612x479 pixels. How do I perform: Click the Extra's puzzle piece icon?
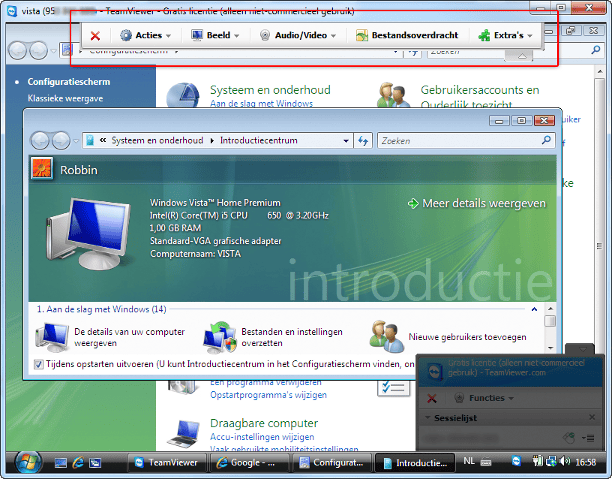pos(484,36)
